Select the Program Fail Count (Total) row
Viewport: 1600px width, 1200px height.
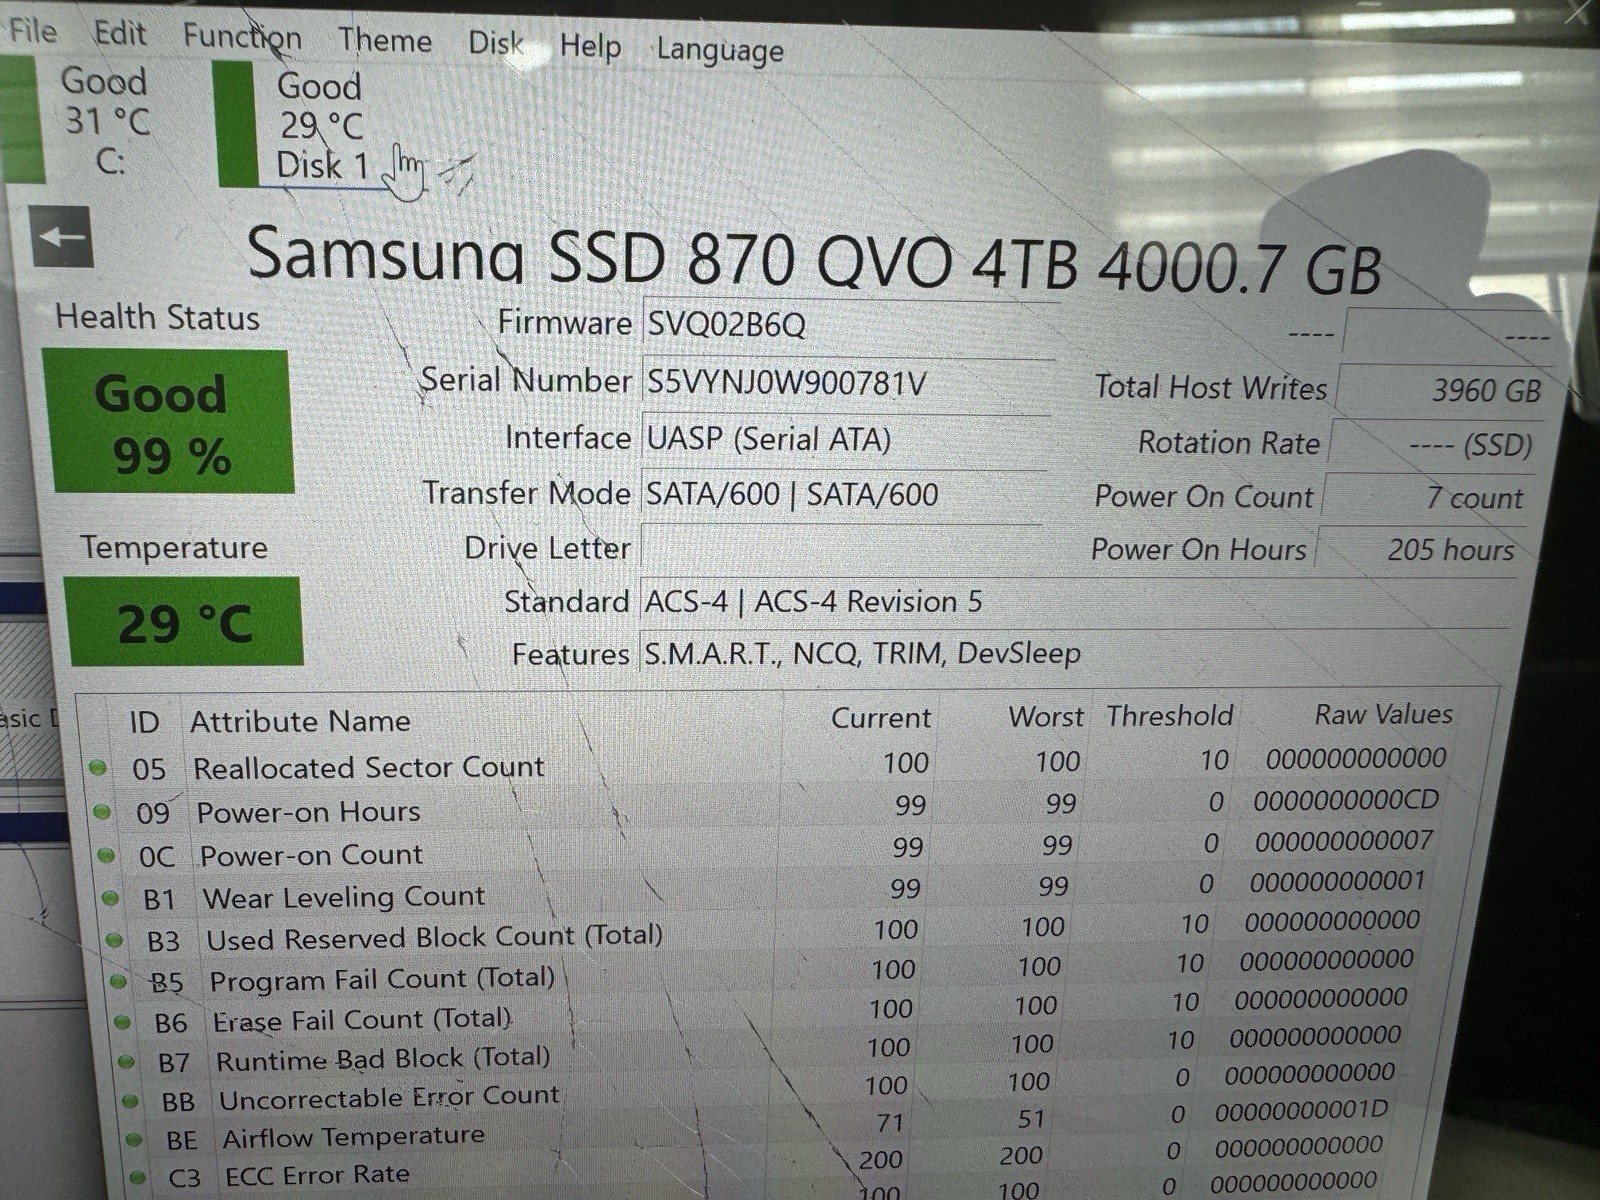point(770,973)
